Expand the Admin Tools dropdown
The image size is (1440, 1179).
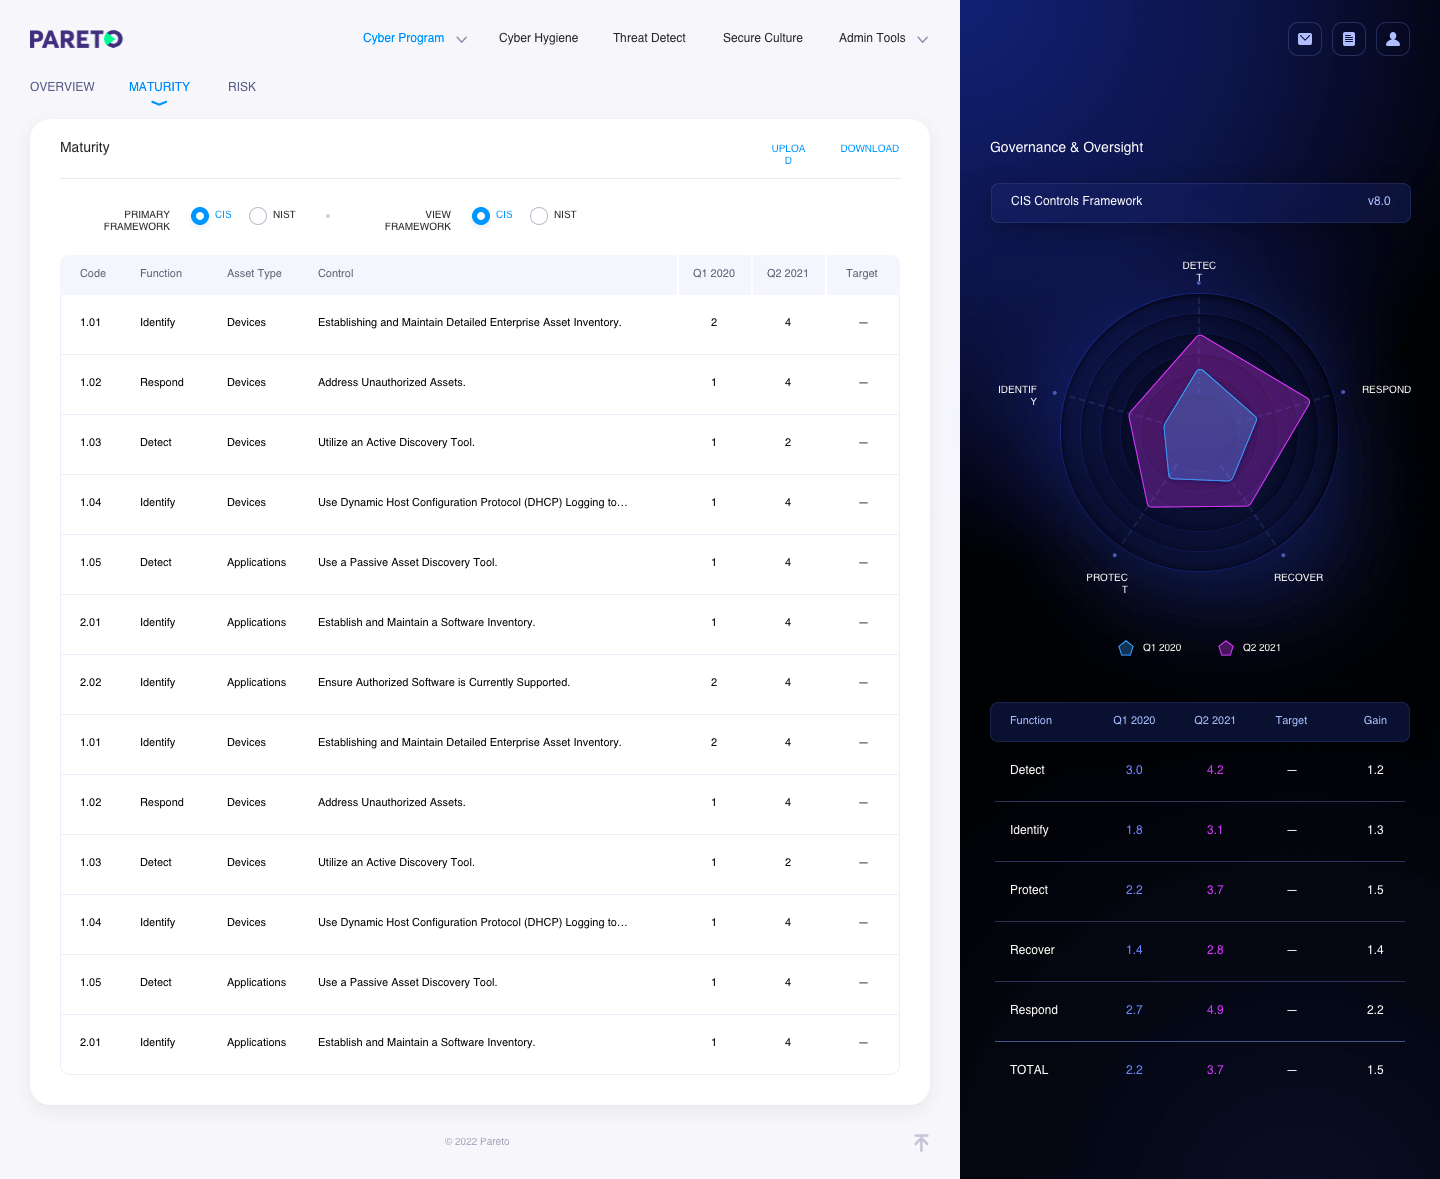pyautogui.click(x=884, y=38)
